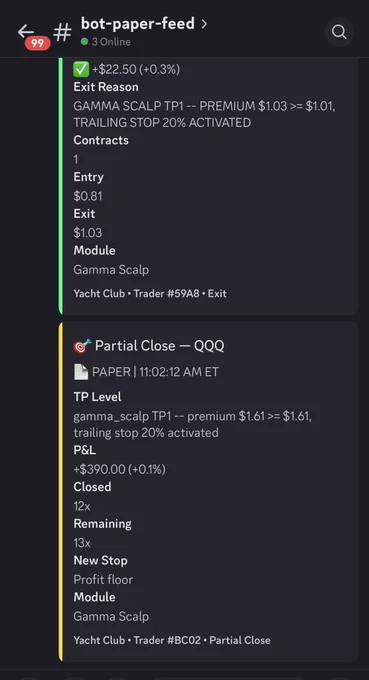The height and width of the screenshot is (680, 369).
Task: Tap the hashtag channel icon
Action: tap(62, 33)
